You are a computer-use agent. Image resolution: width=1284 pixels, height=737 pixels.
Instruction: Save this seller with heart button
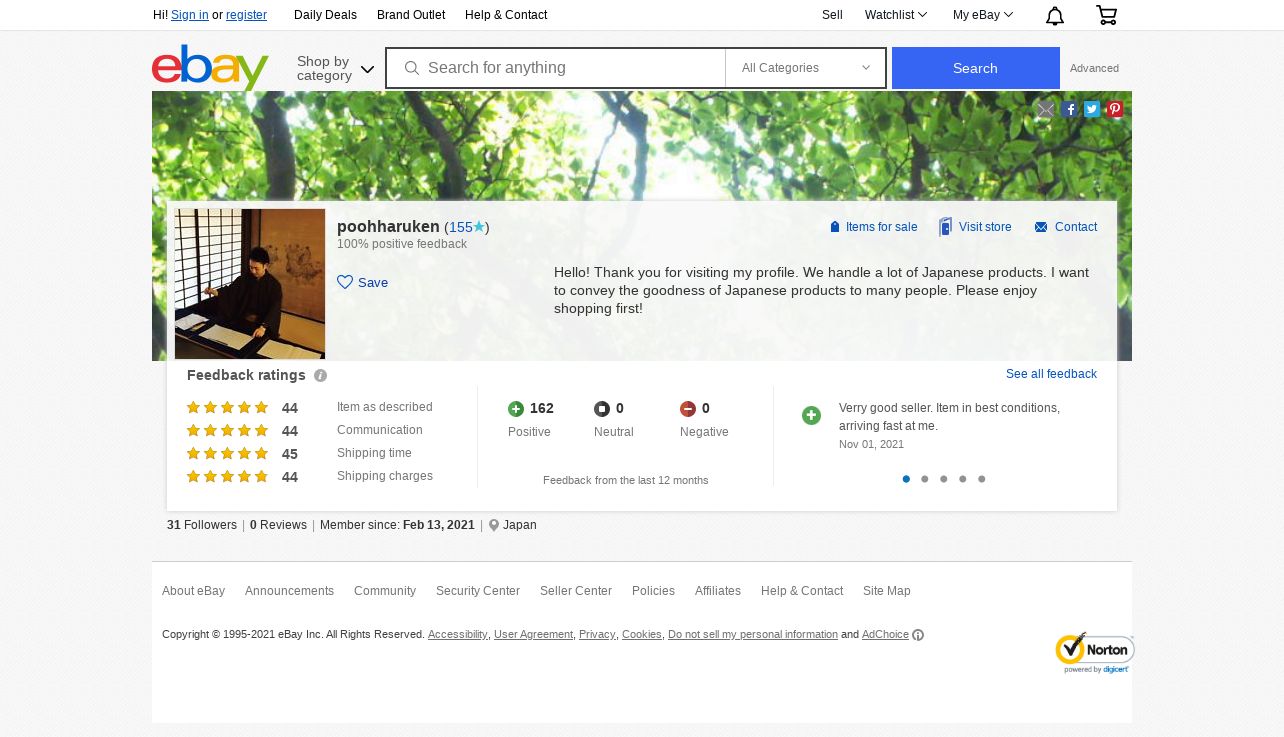coord(363,283)
